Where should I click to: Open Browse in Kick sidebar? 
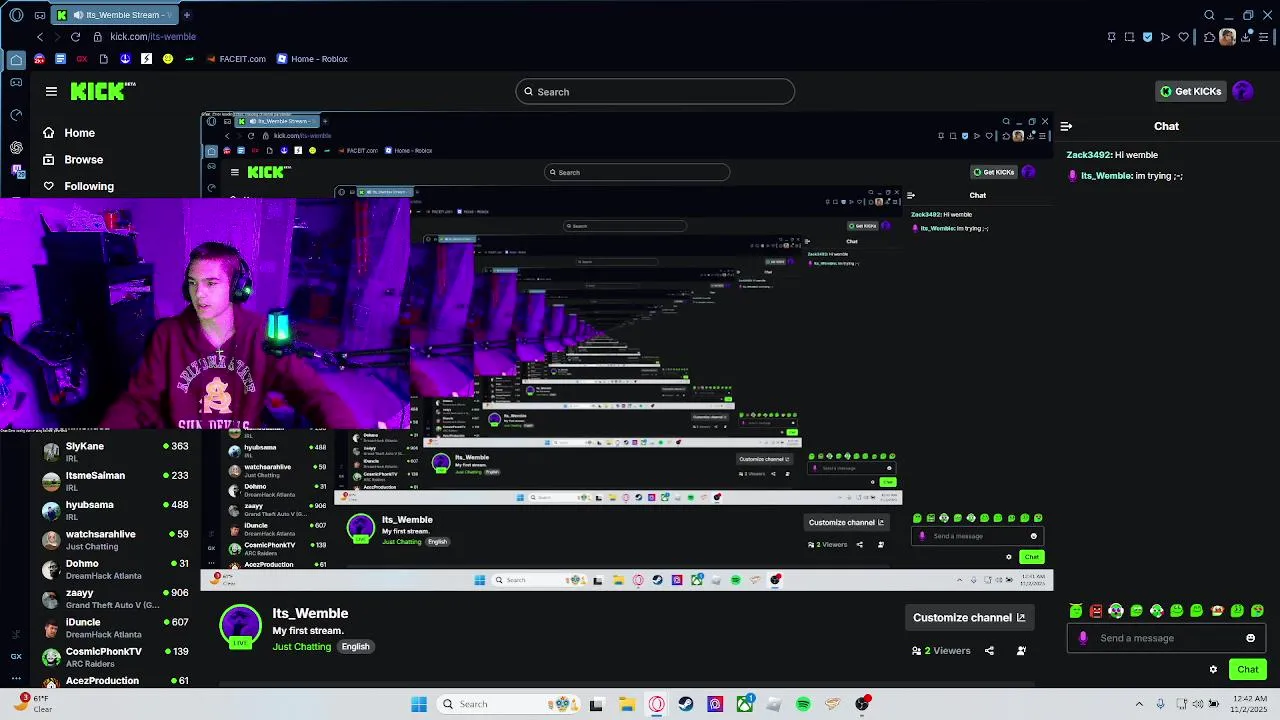(73, 160)
